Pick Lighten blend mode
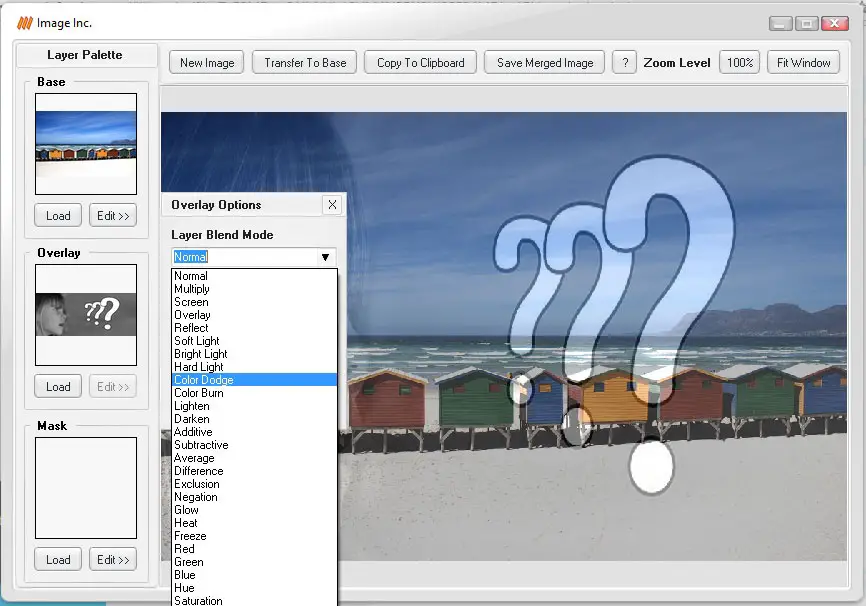The width and height of the screenshot is (866, 606). 254,406
